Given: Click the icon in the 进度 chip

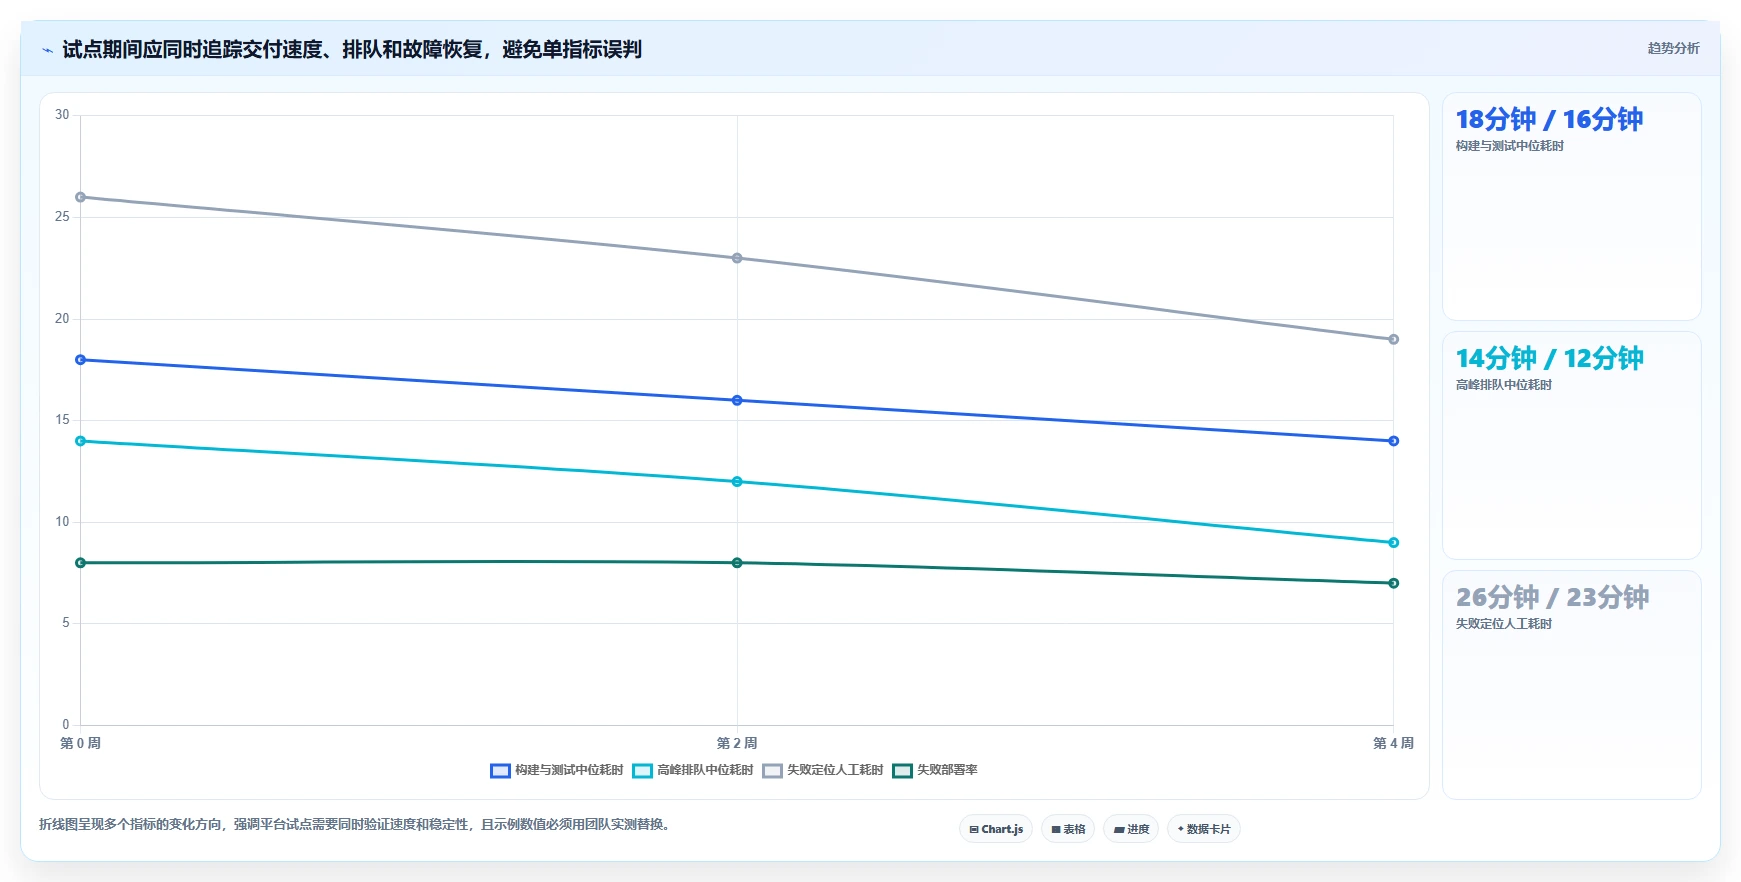Looking at the screenshot, I should click(1119, 829).
